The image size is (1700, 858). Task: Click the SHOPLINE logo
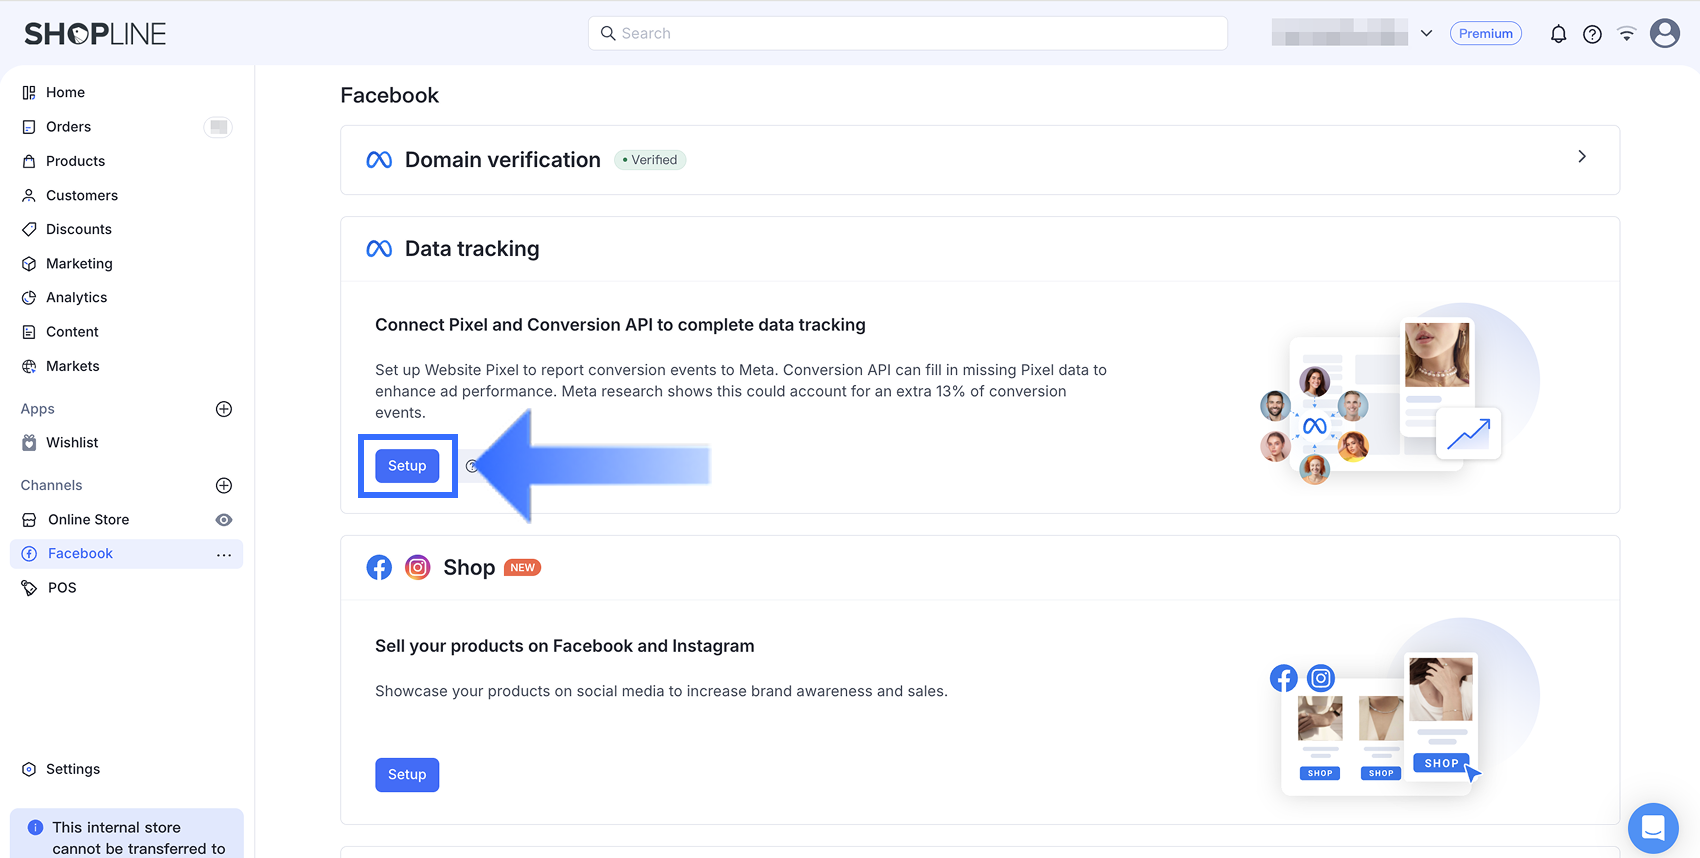click(95, 34)
